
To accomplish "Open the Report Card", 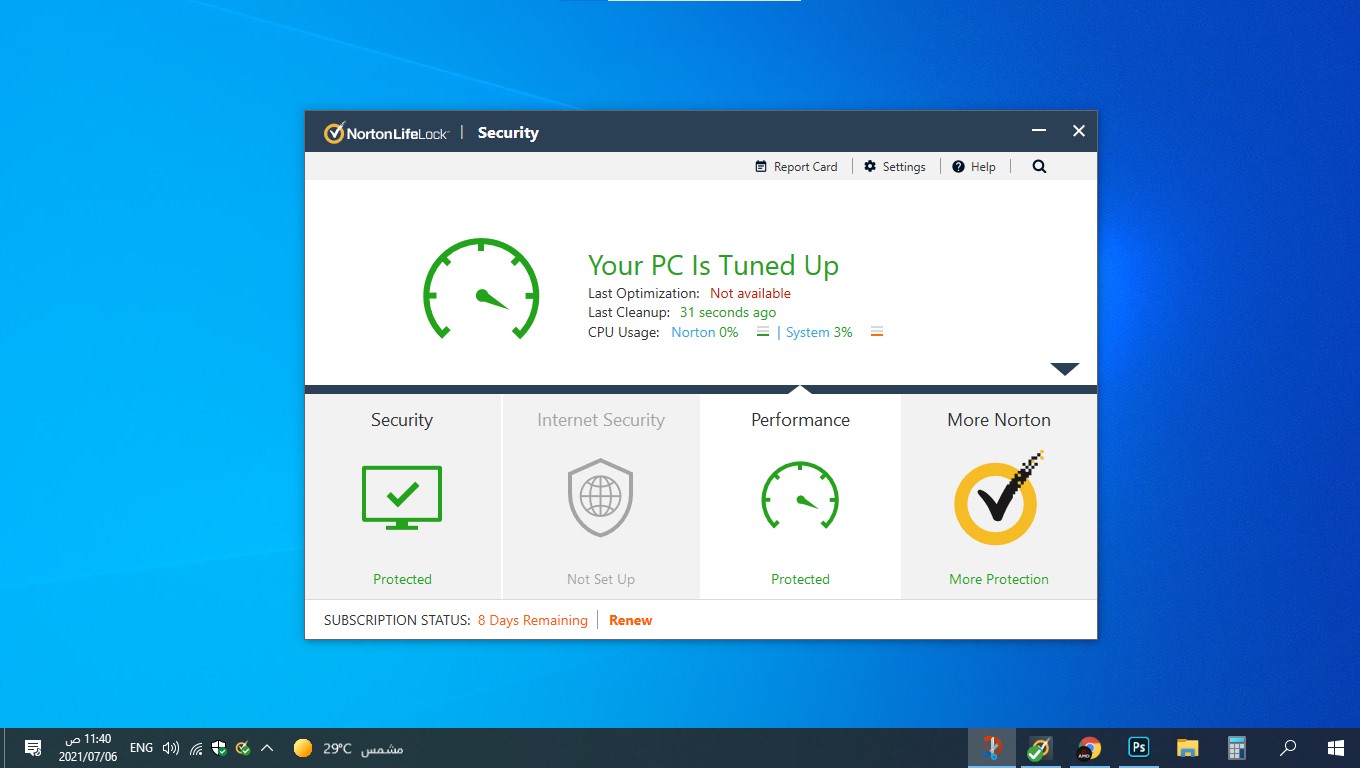I will (x=796, y=167).
